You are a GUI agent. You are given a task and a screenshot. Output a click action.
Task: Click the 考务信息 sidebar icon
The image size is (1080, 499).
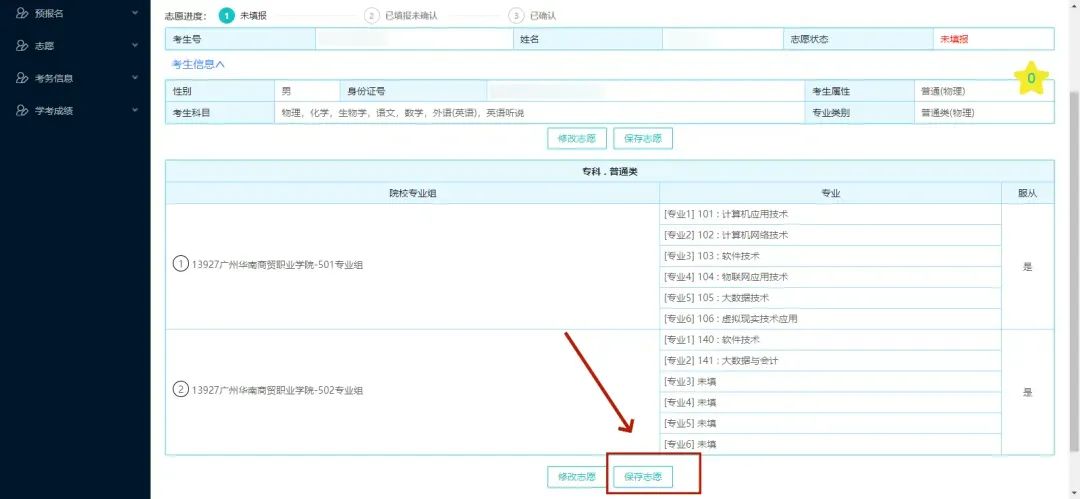click(22, 78)
